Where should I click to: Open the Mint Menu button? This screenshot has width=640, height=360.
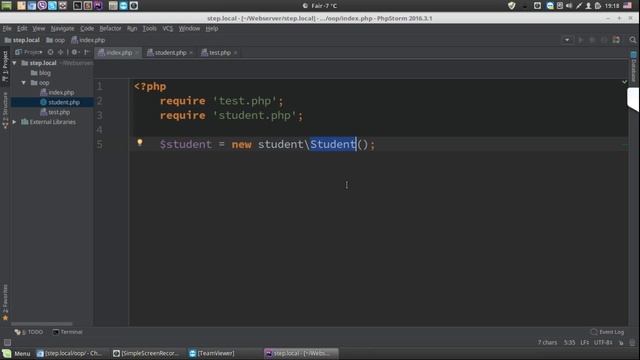point(17,353)
